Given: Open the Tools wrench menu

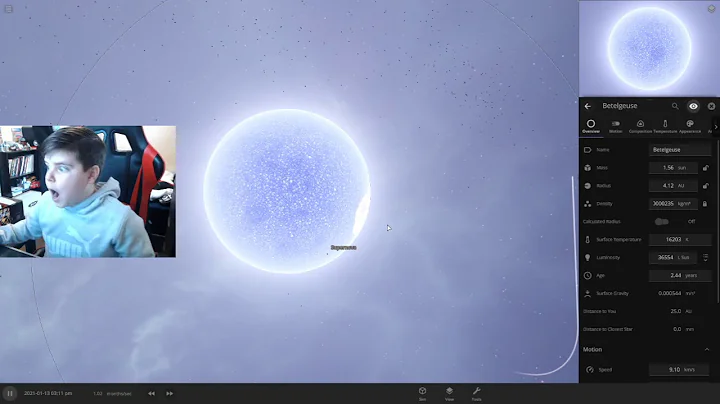Looking at the screenshot, I should coord(476,393).
